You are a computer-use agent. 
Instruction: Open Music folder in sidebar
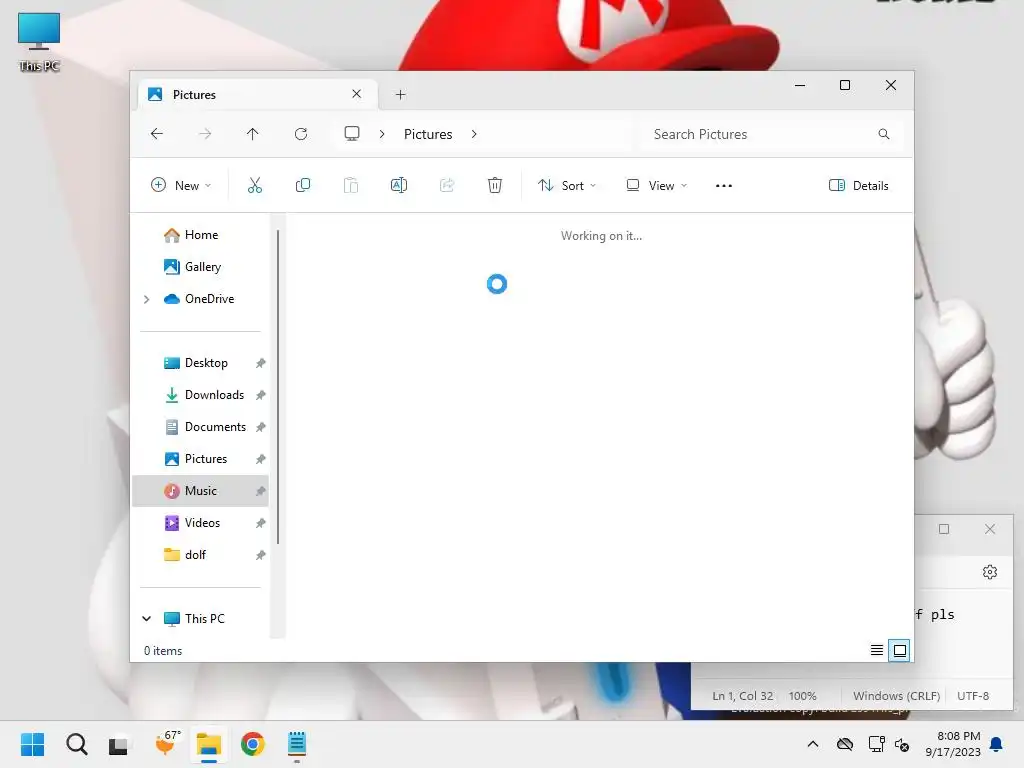(x=201, y=491)
